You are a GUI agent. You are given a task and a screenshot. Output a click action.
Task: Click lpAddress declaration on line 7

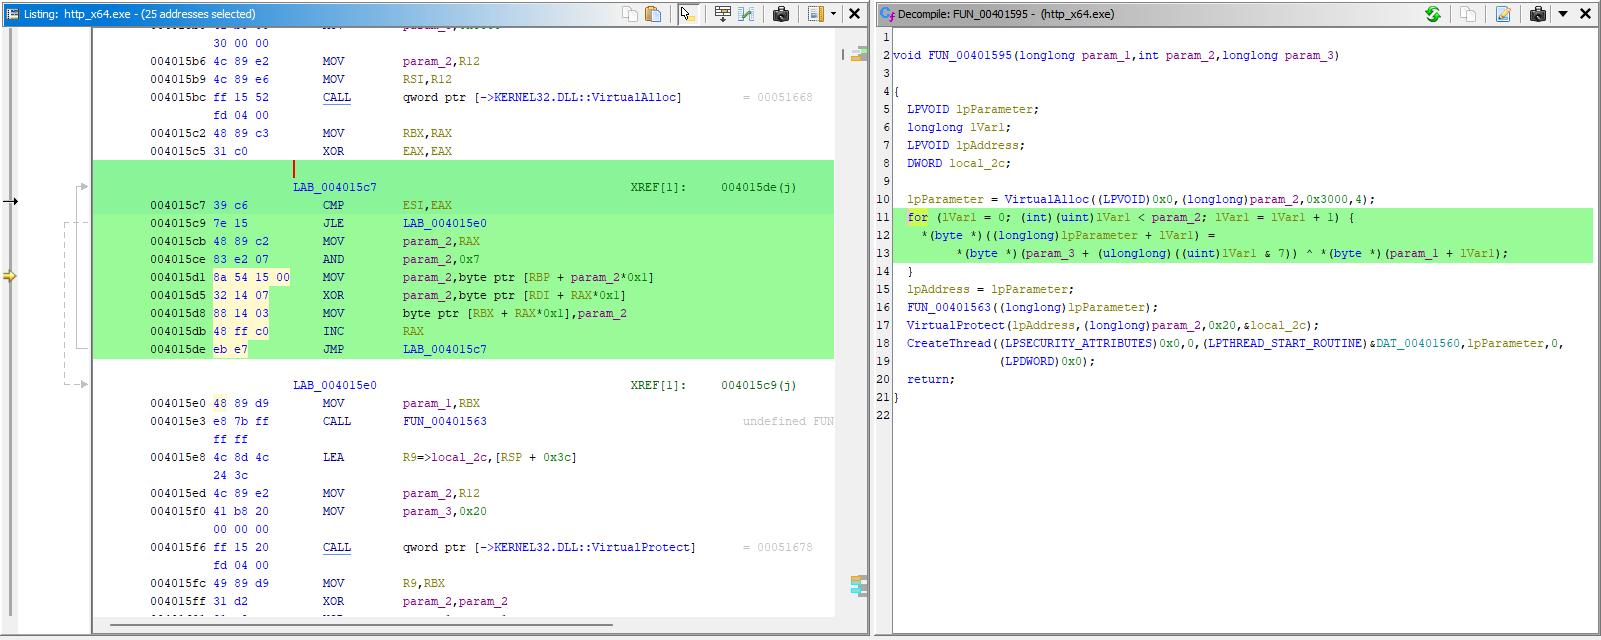coord(987,145)
